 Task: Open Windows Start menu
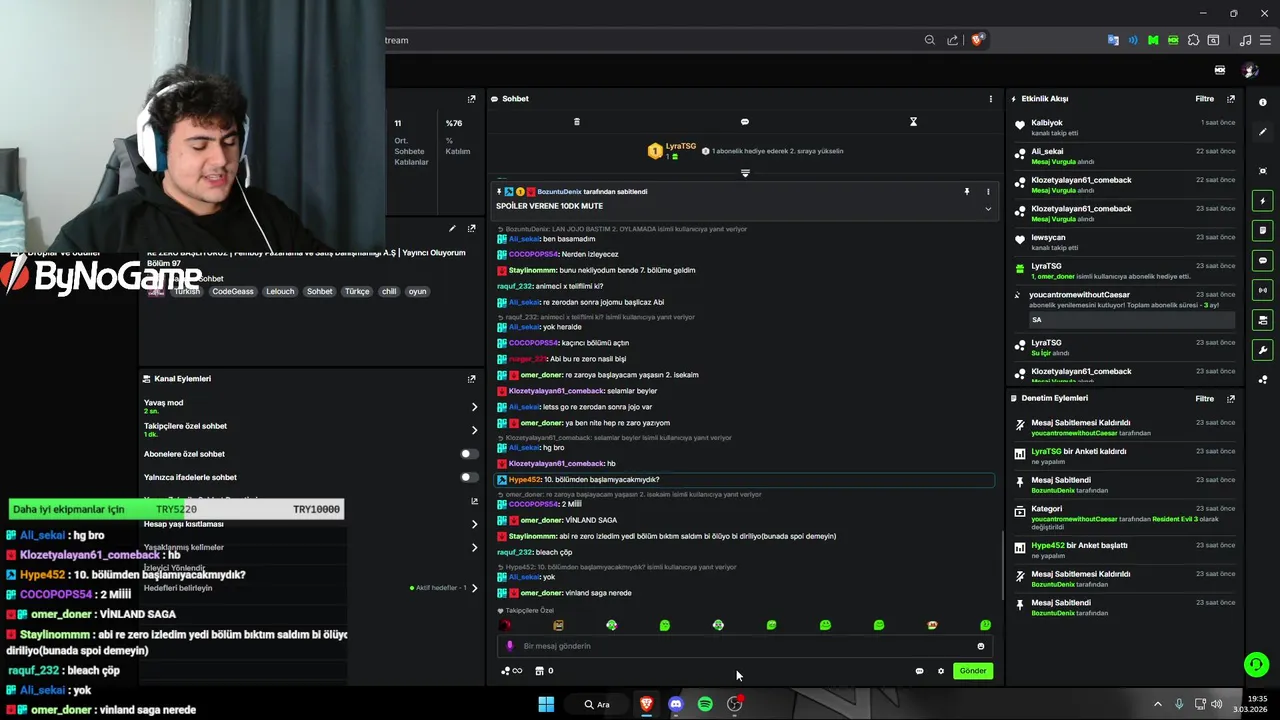pyautogui.click(x=546, y=704)
